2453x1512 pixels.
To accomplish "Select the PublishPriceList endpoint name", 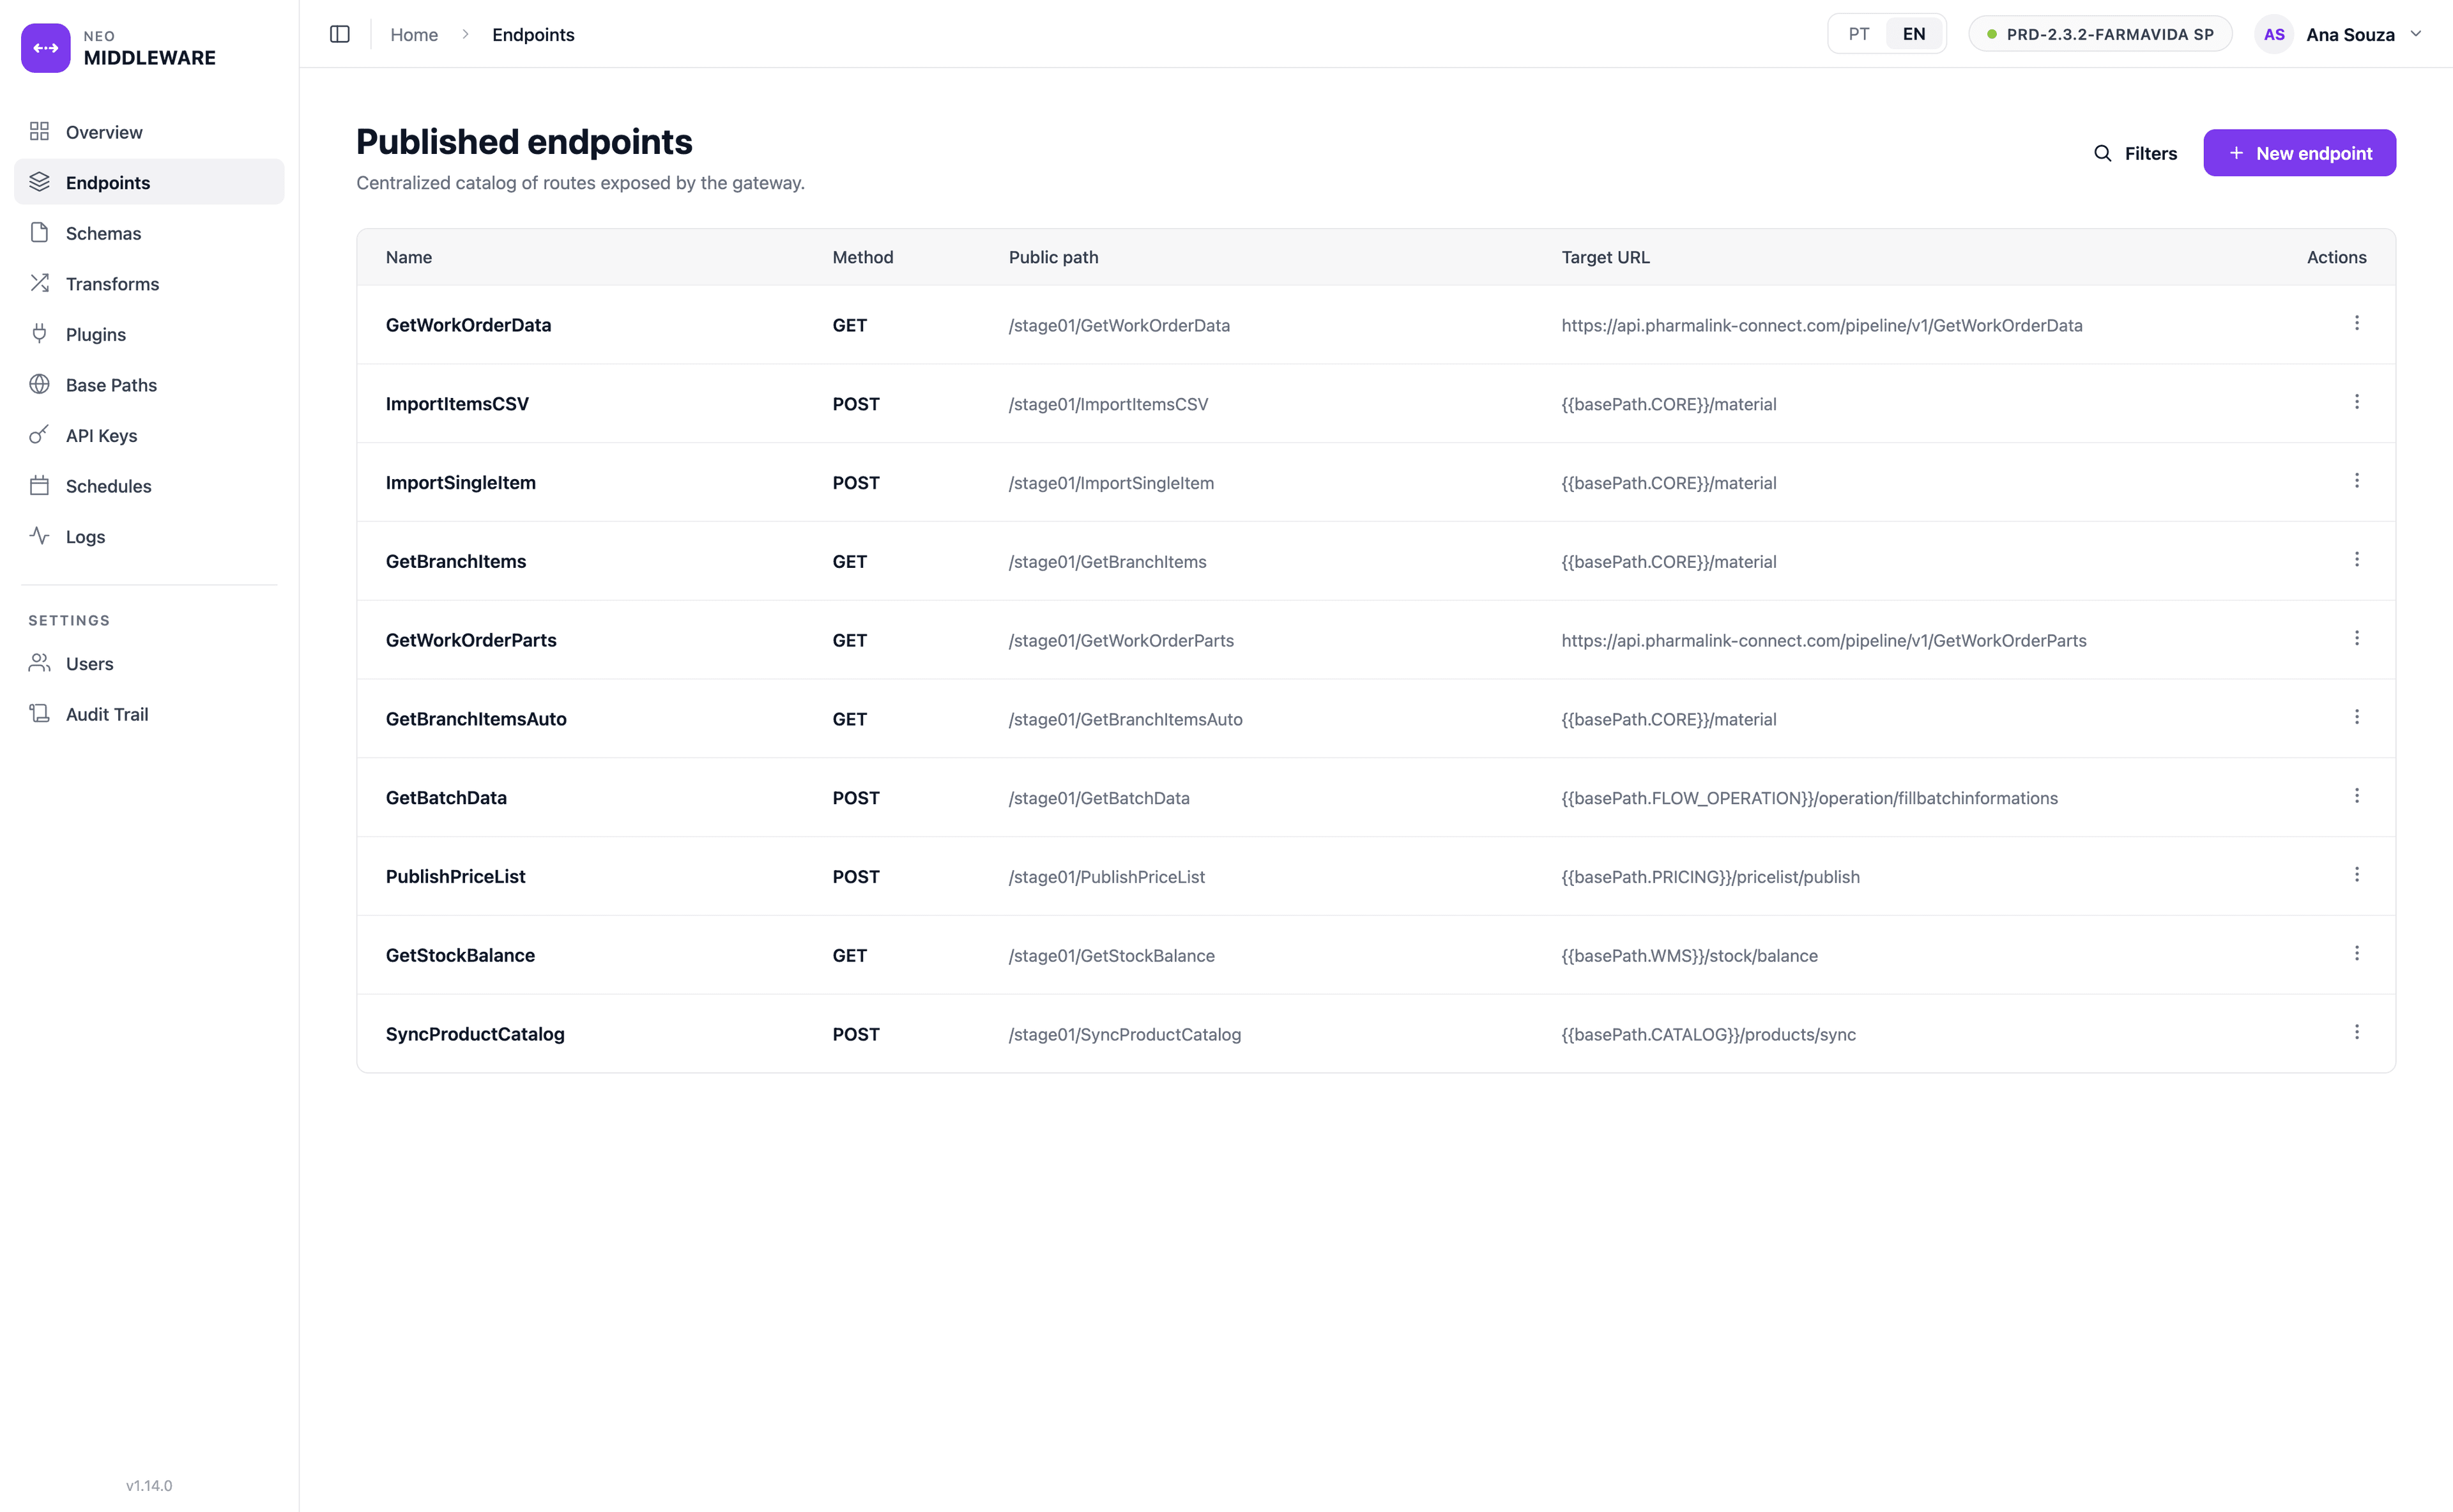I will click(x=455, y=877).
